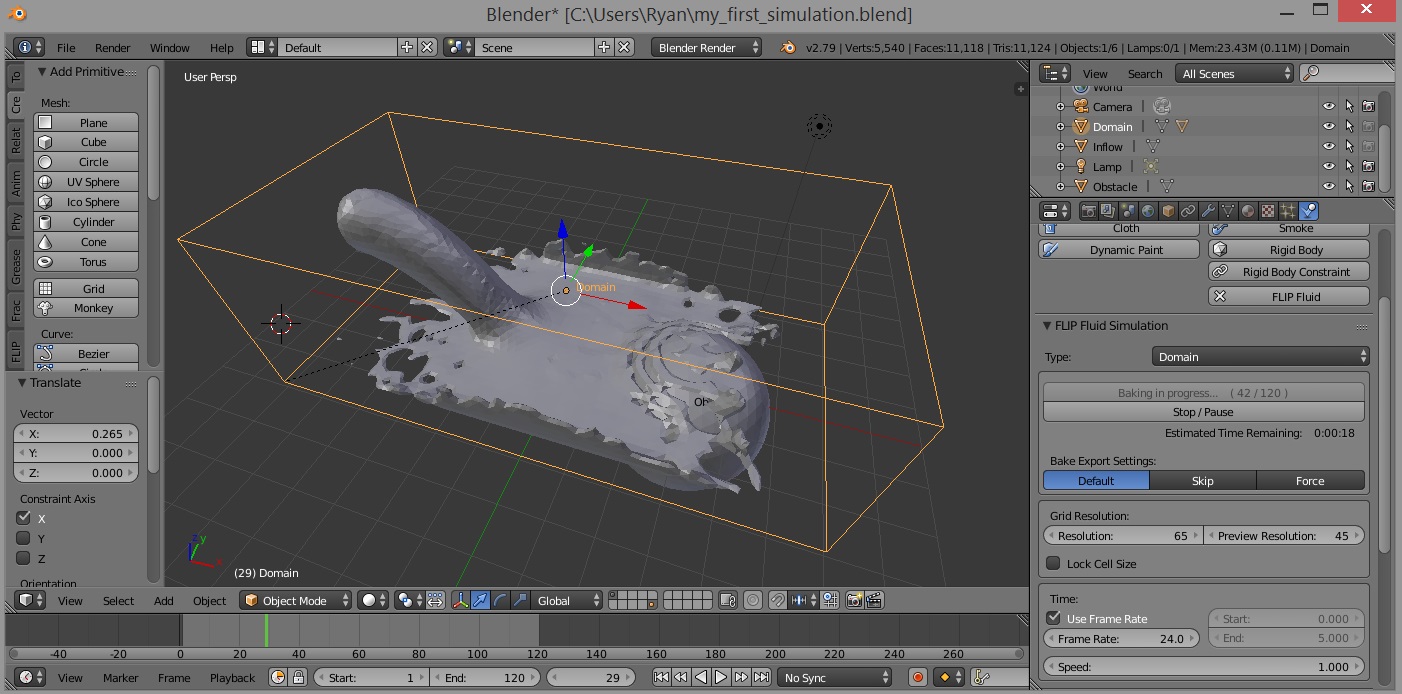1402x694 pixels.
Task: Open the Modifiers wrench properties tab
Action: click(x=1208, y=211)
